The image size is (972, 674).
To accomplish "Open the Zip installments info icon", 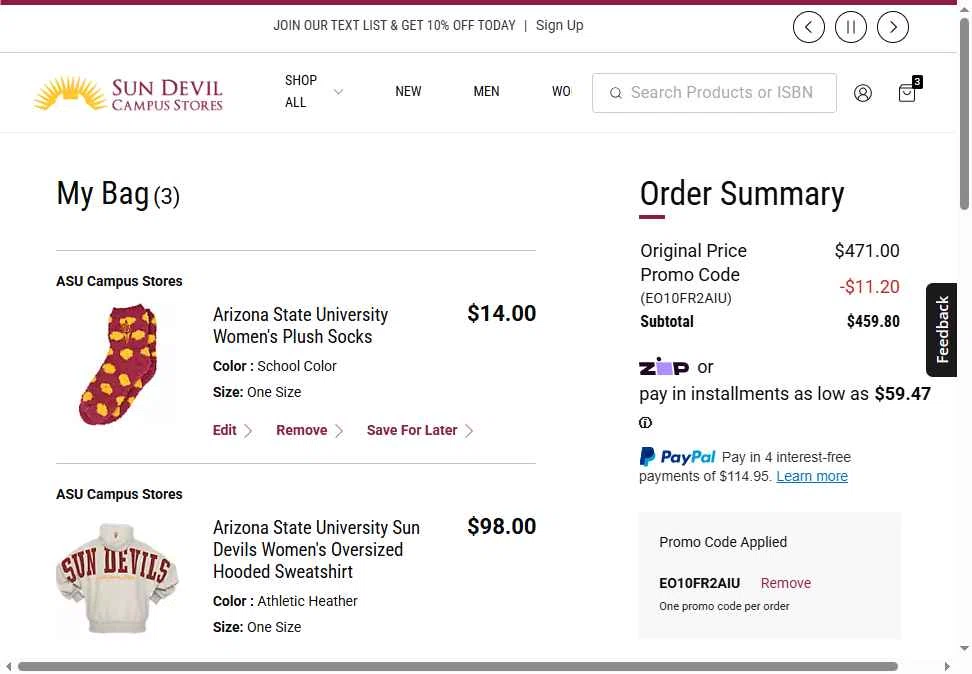I will point(645,423).
